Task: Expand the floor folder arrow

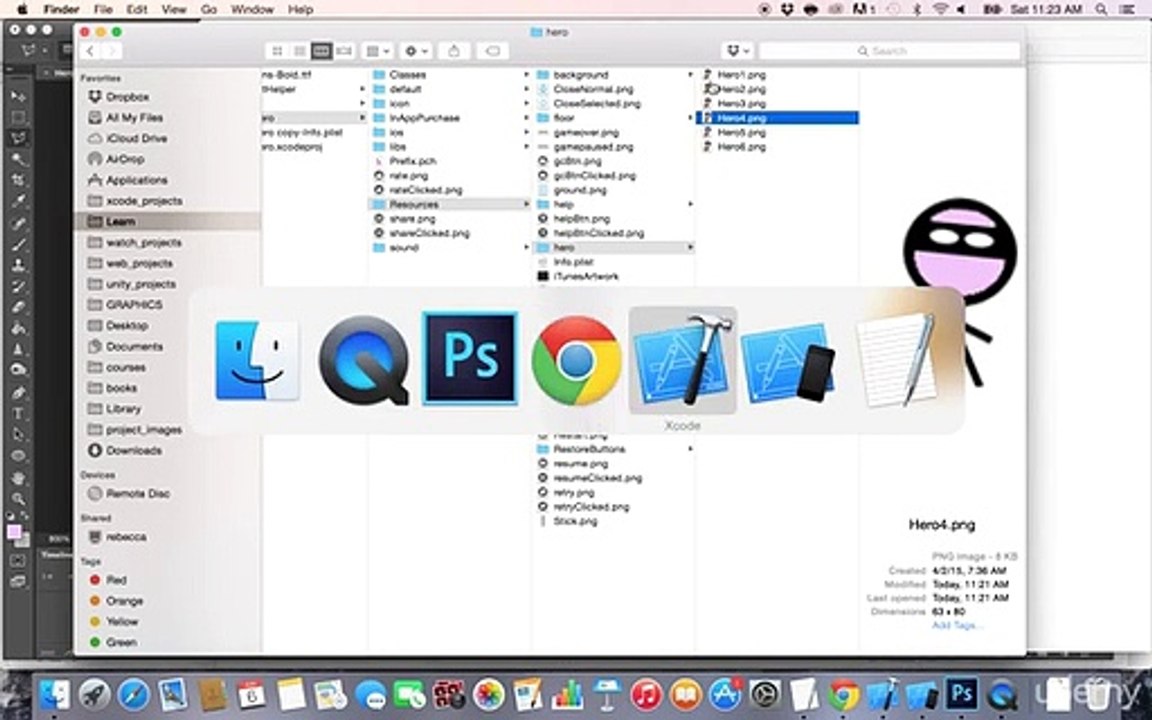Action: (690, 118)
